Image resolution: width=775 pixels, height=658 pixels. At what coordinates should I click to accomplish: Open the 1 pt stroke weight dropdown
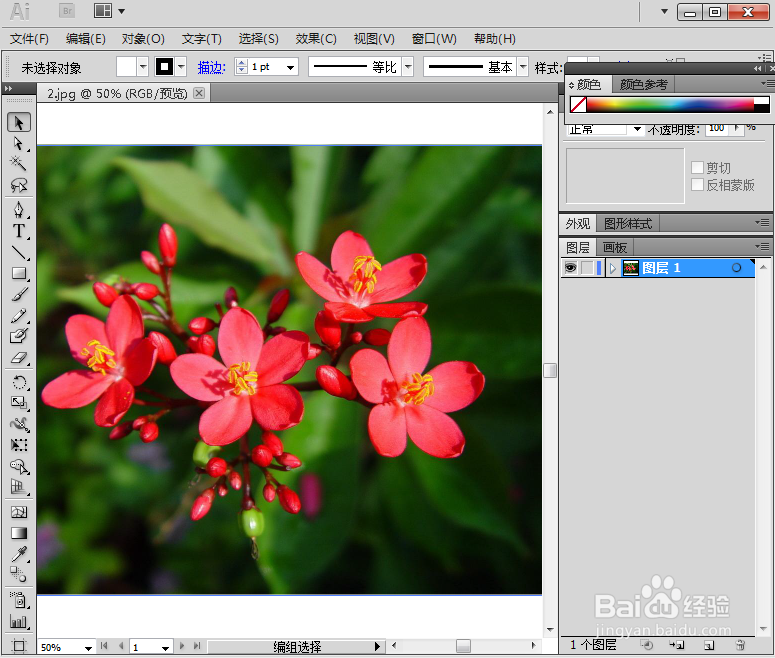tap(291, 67)
